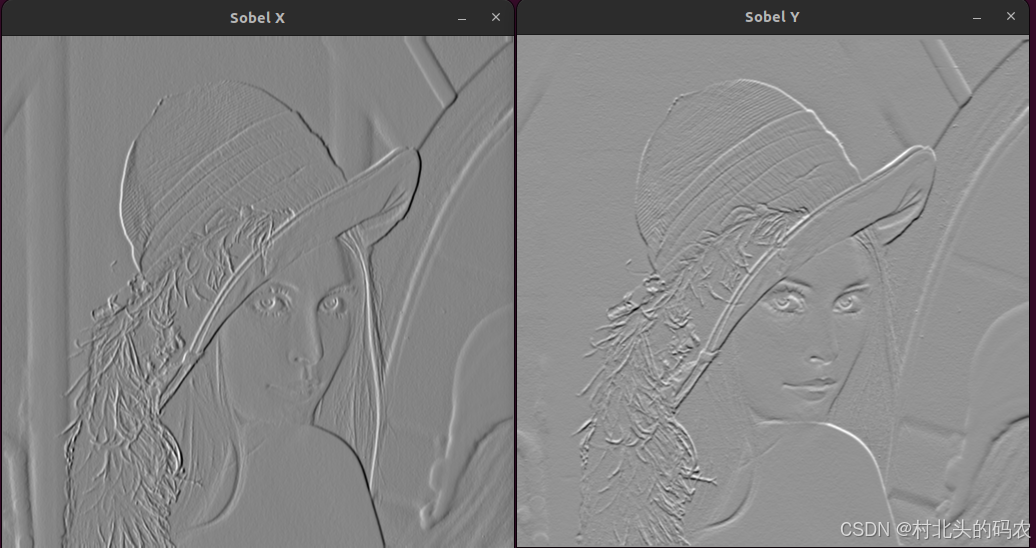
Task: Close the Sobel X window
Action: pyautogui.click(x=496, y=17)
